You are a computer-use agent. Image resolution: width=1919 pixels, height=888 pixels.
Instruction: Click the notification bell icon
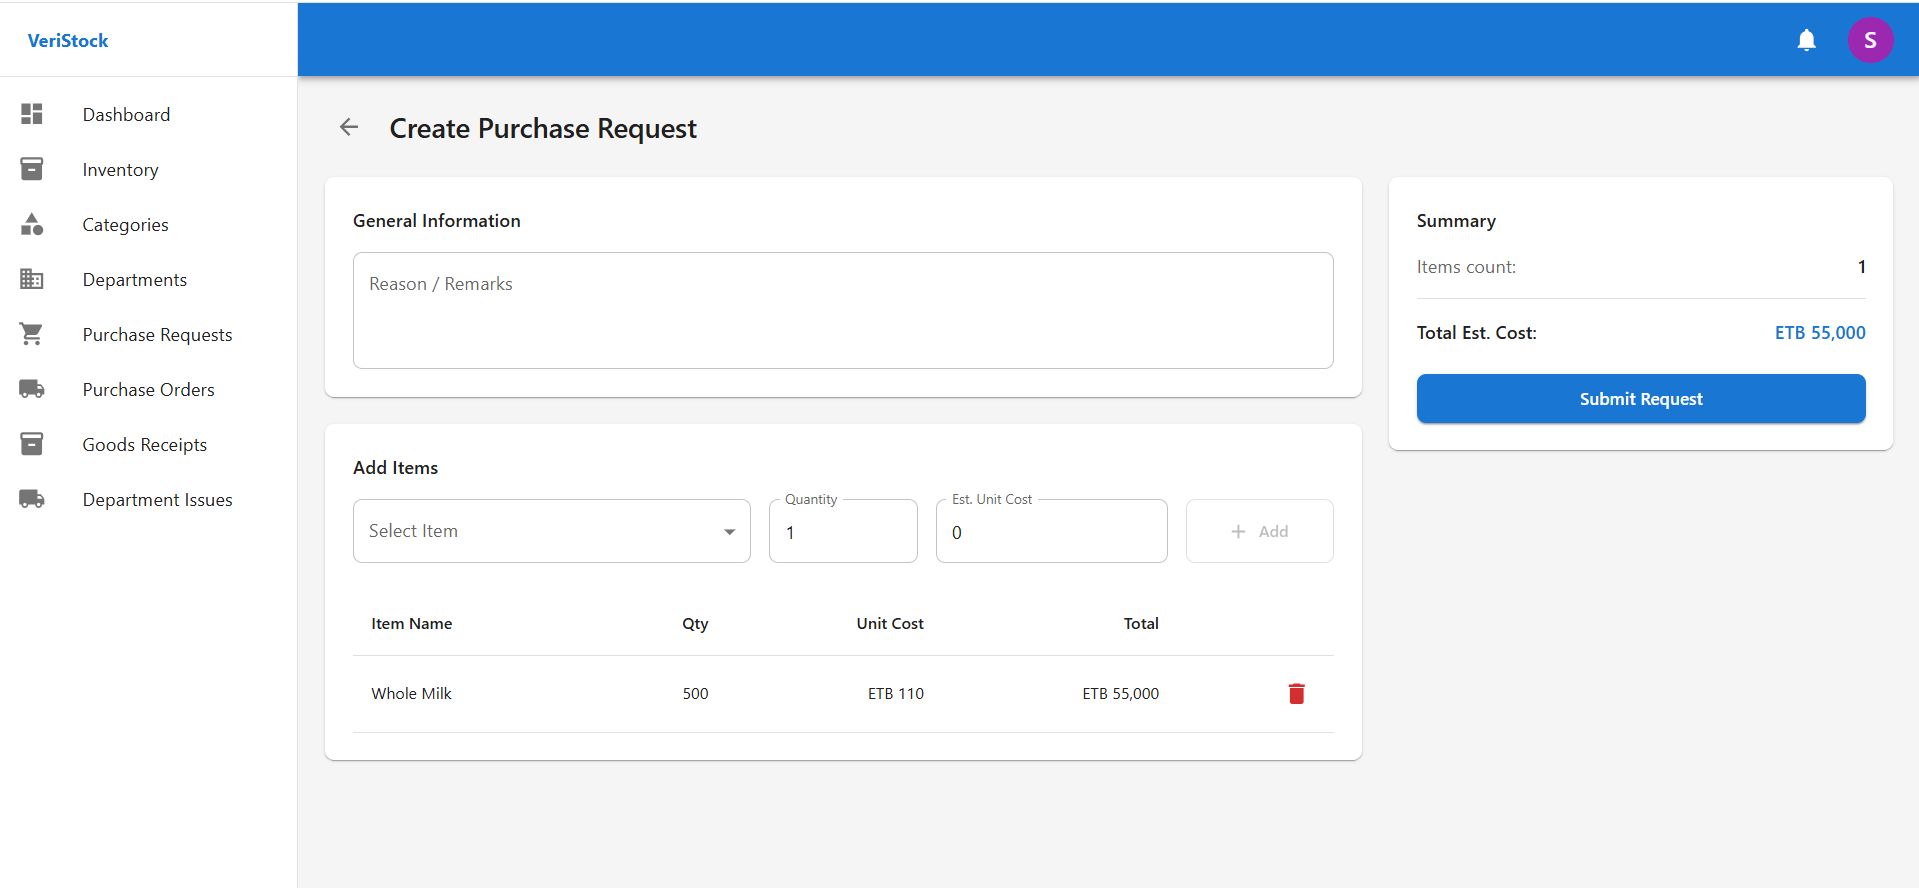point(1806,40)
